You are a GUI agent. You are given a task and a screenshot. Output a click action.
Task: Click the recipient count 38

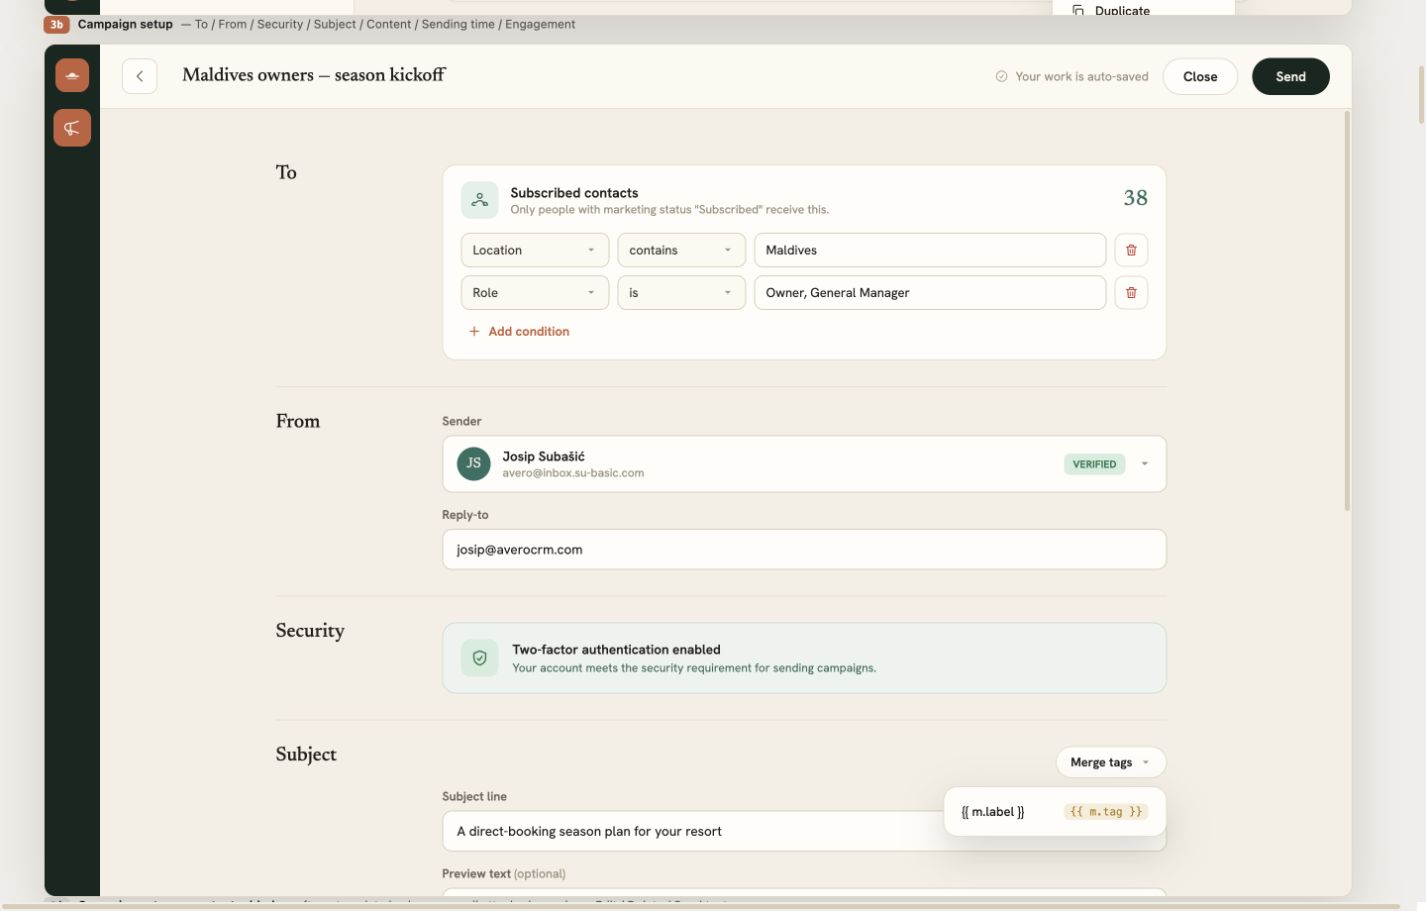(1135, 198)
